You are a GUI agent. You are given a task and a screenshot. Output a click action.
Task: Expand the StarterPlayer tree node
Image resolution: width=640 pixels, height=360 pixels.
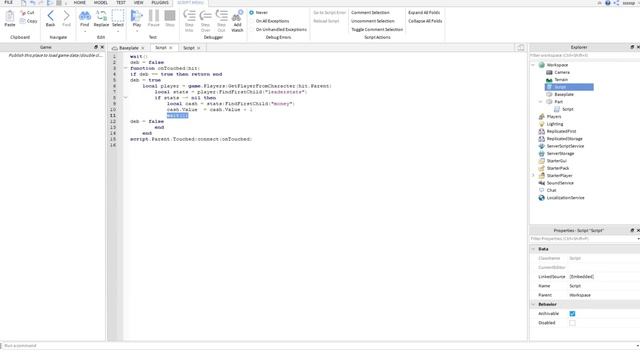pyautogui.click(x=533, y=176)
